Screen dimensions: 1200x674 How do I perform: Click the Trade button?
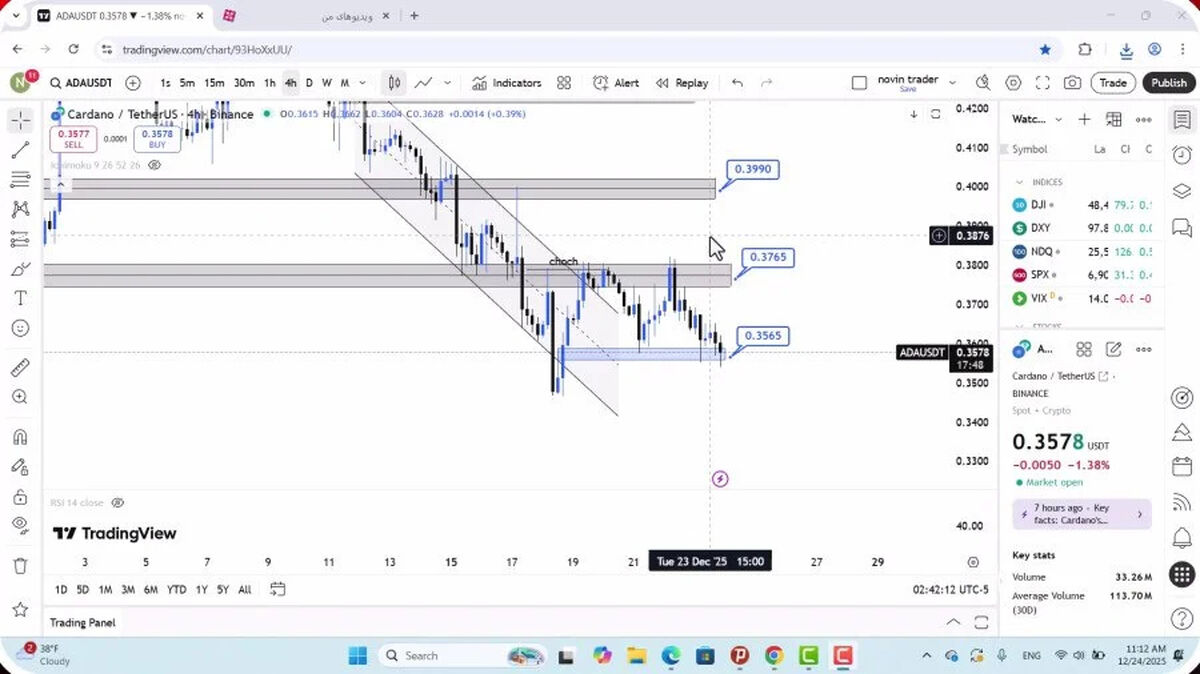point(1113,83)
